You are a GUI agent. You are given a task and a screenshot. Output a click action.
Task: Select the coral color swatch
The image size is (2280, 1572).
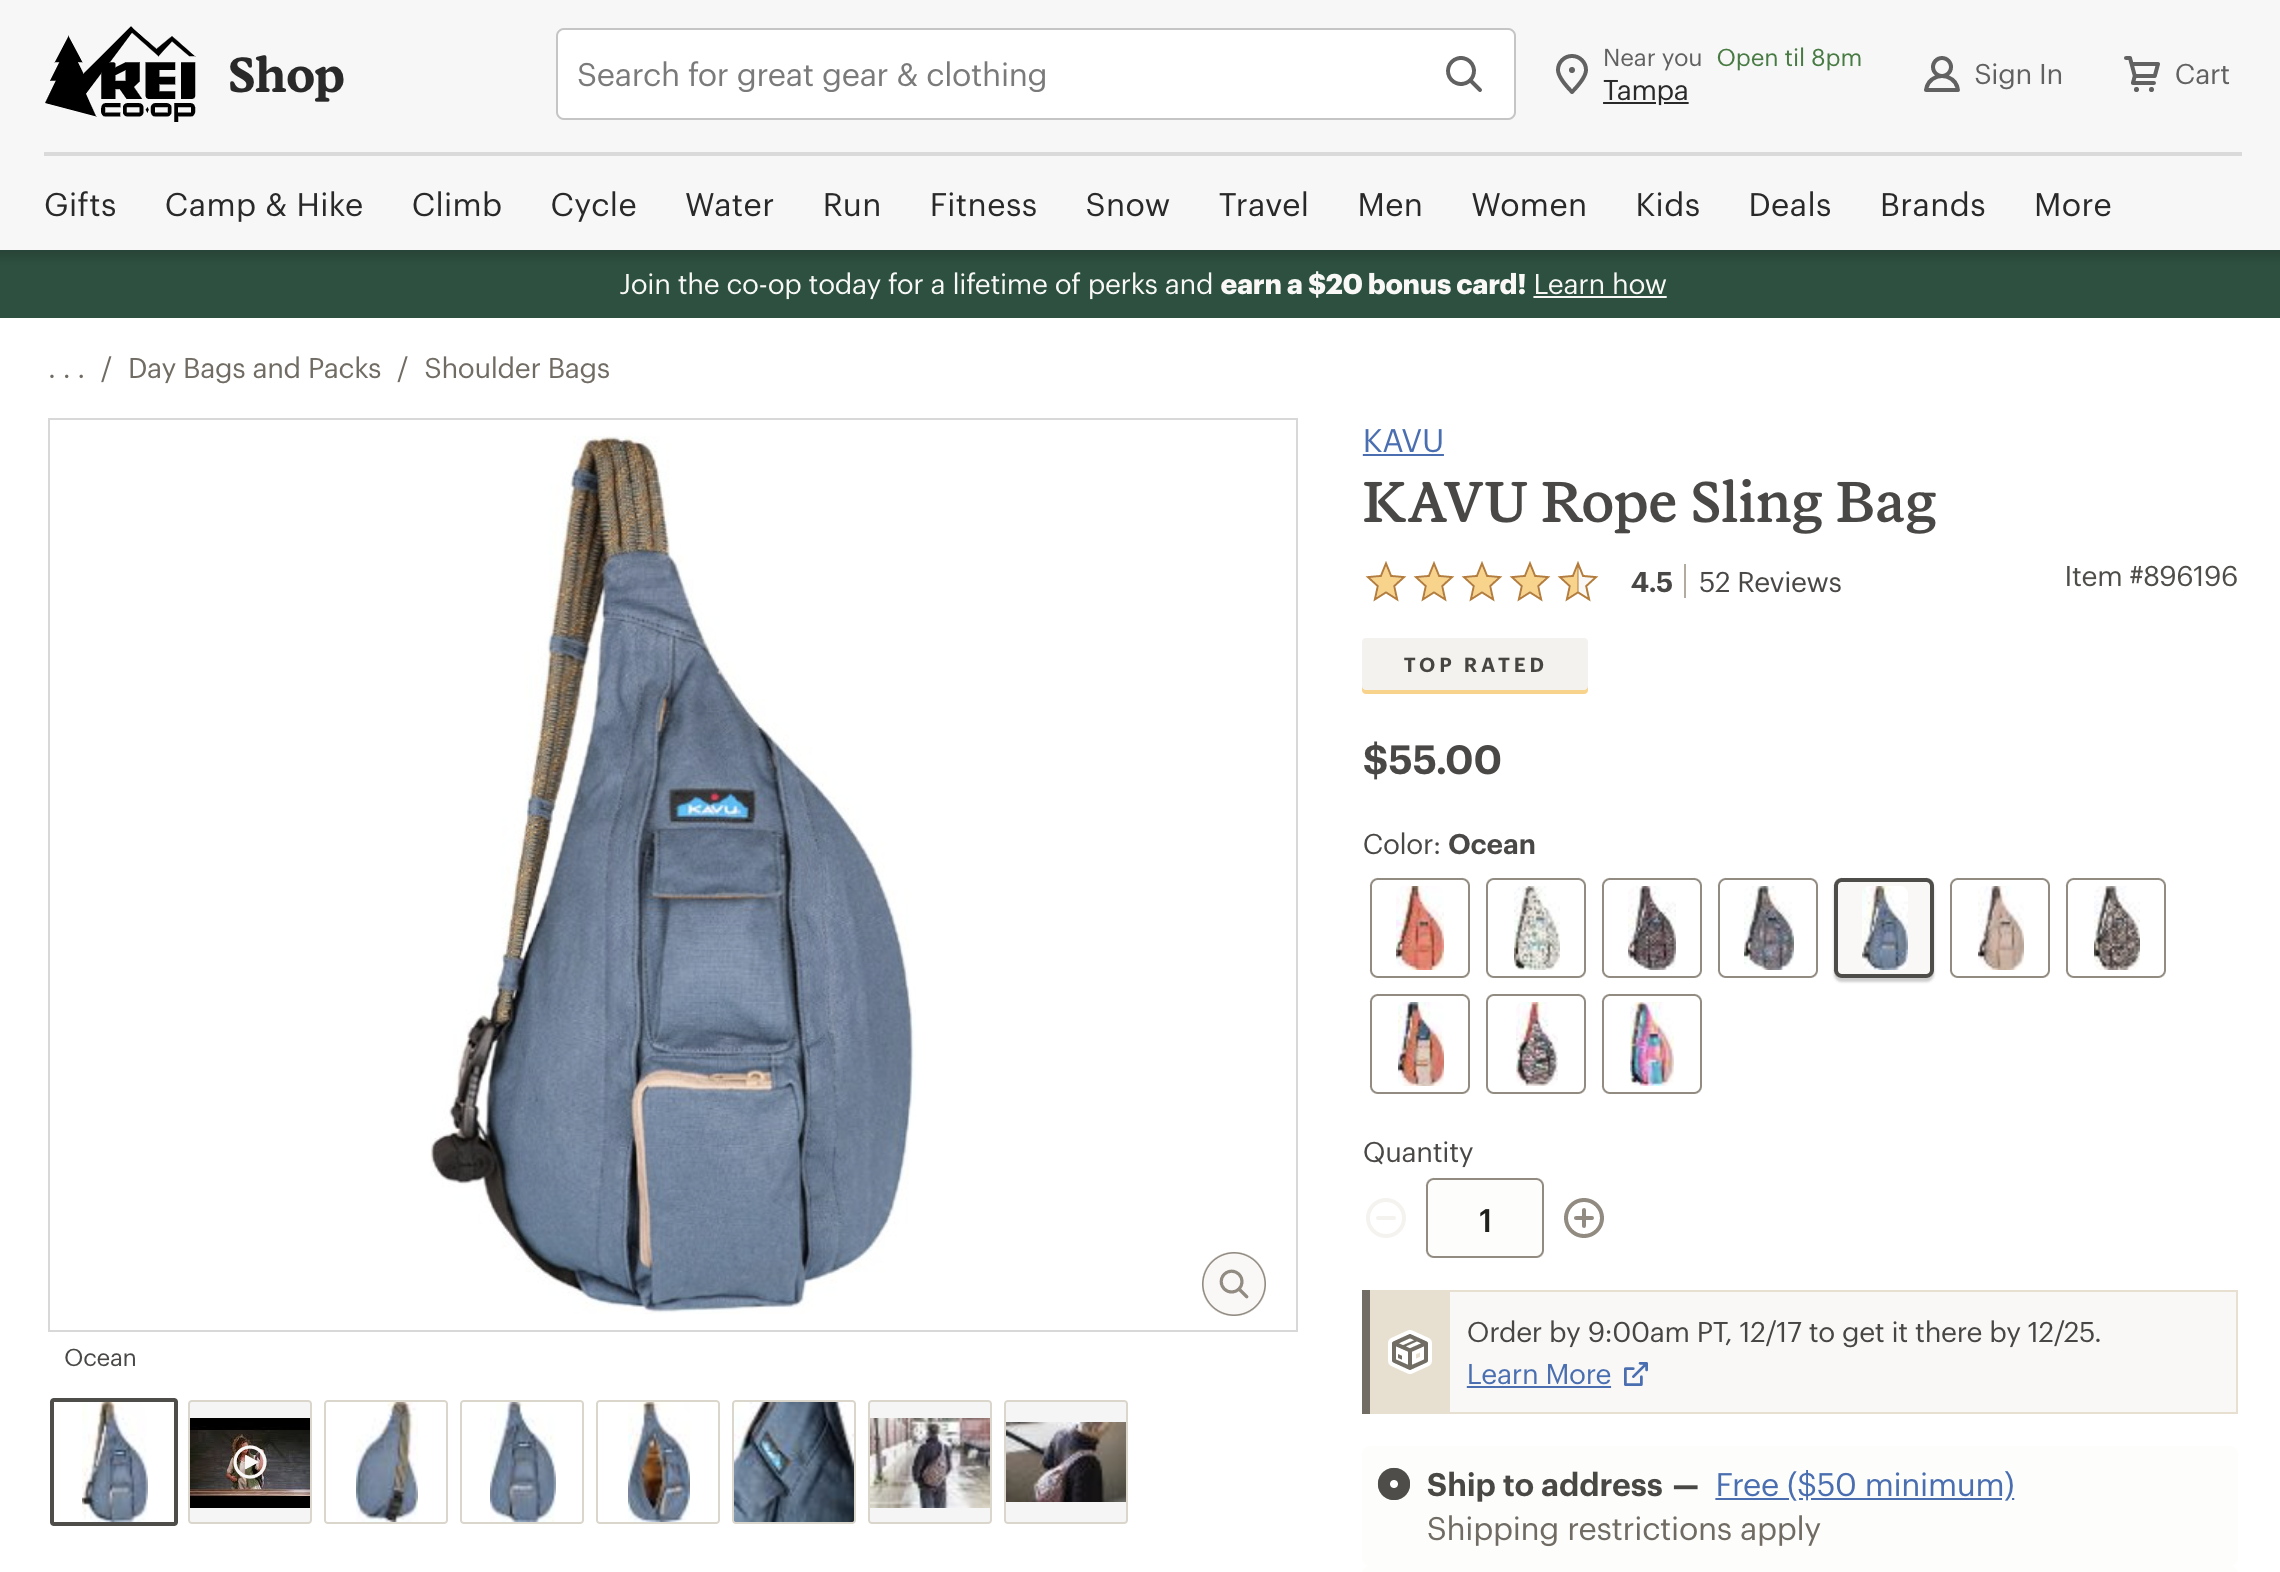coord(1419,927)
